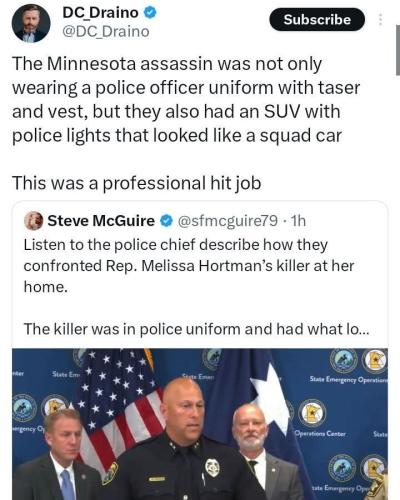This screenshot has height=500, width=400.
Task: Open Steve McGuire's name in quoted post
Action: (101, 221)
